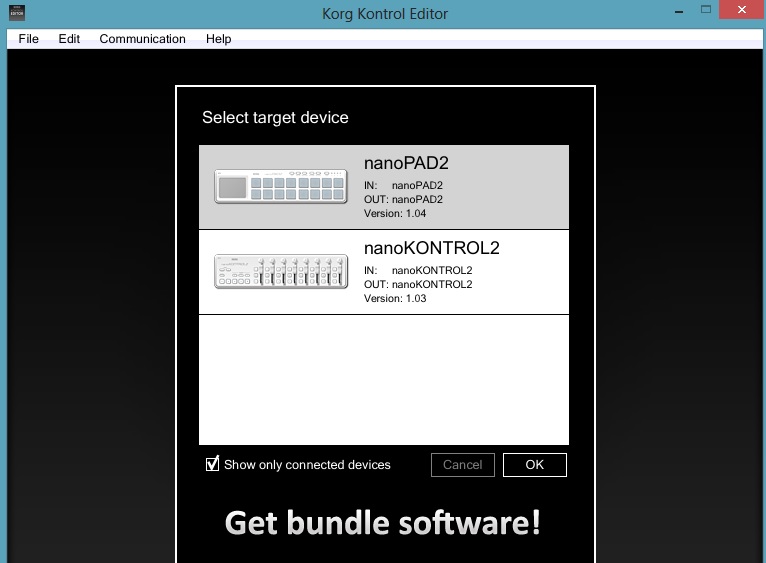The image size is (766, 563).
Task: Click 'OUT: nanoKONTROL2' port line
Action: 418,284
